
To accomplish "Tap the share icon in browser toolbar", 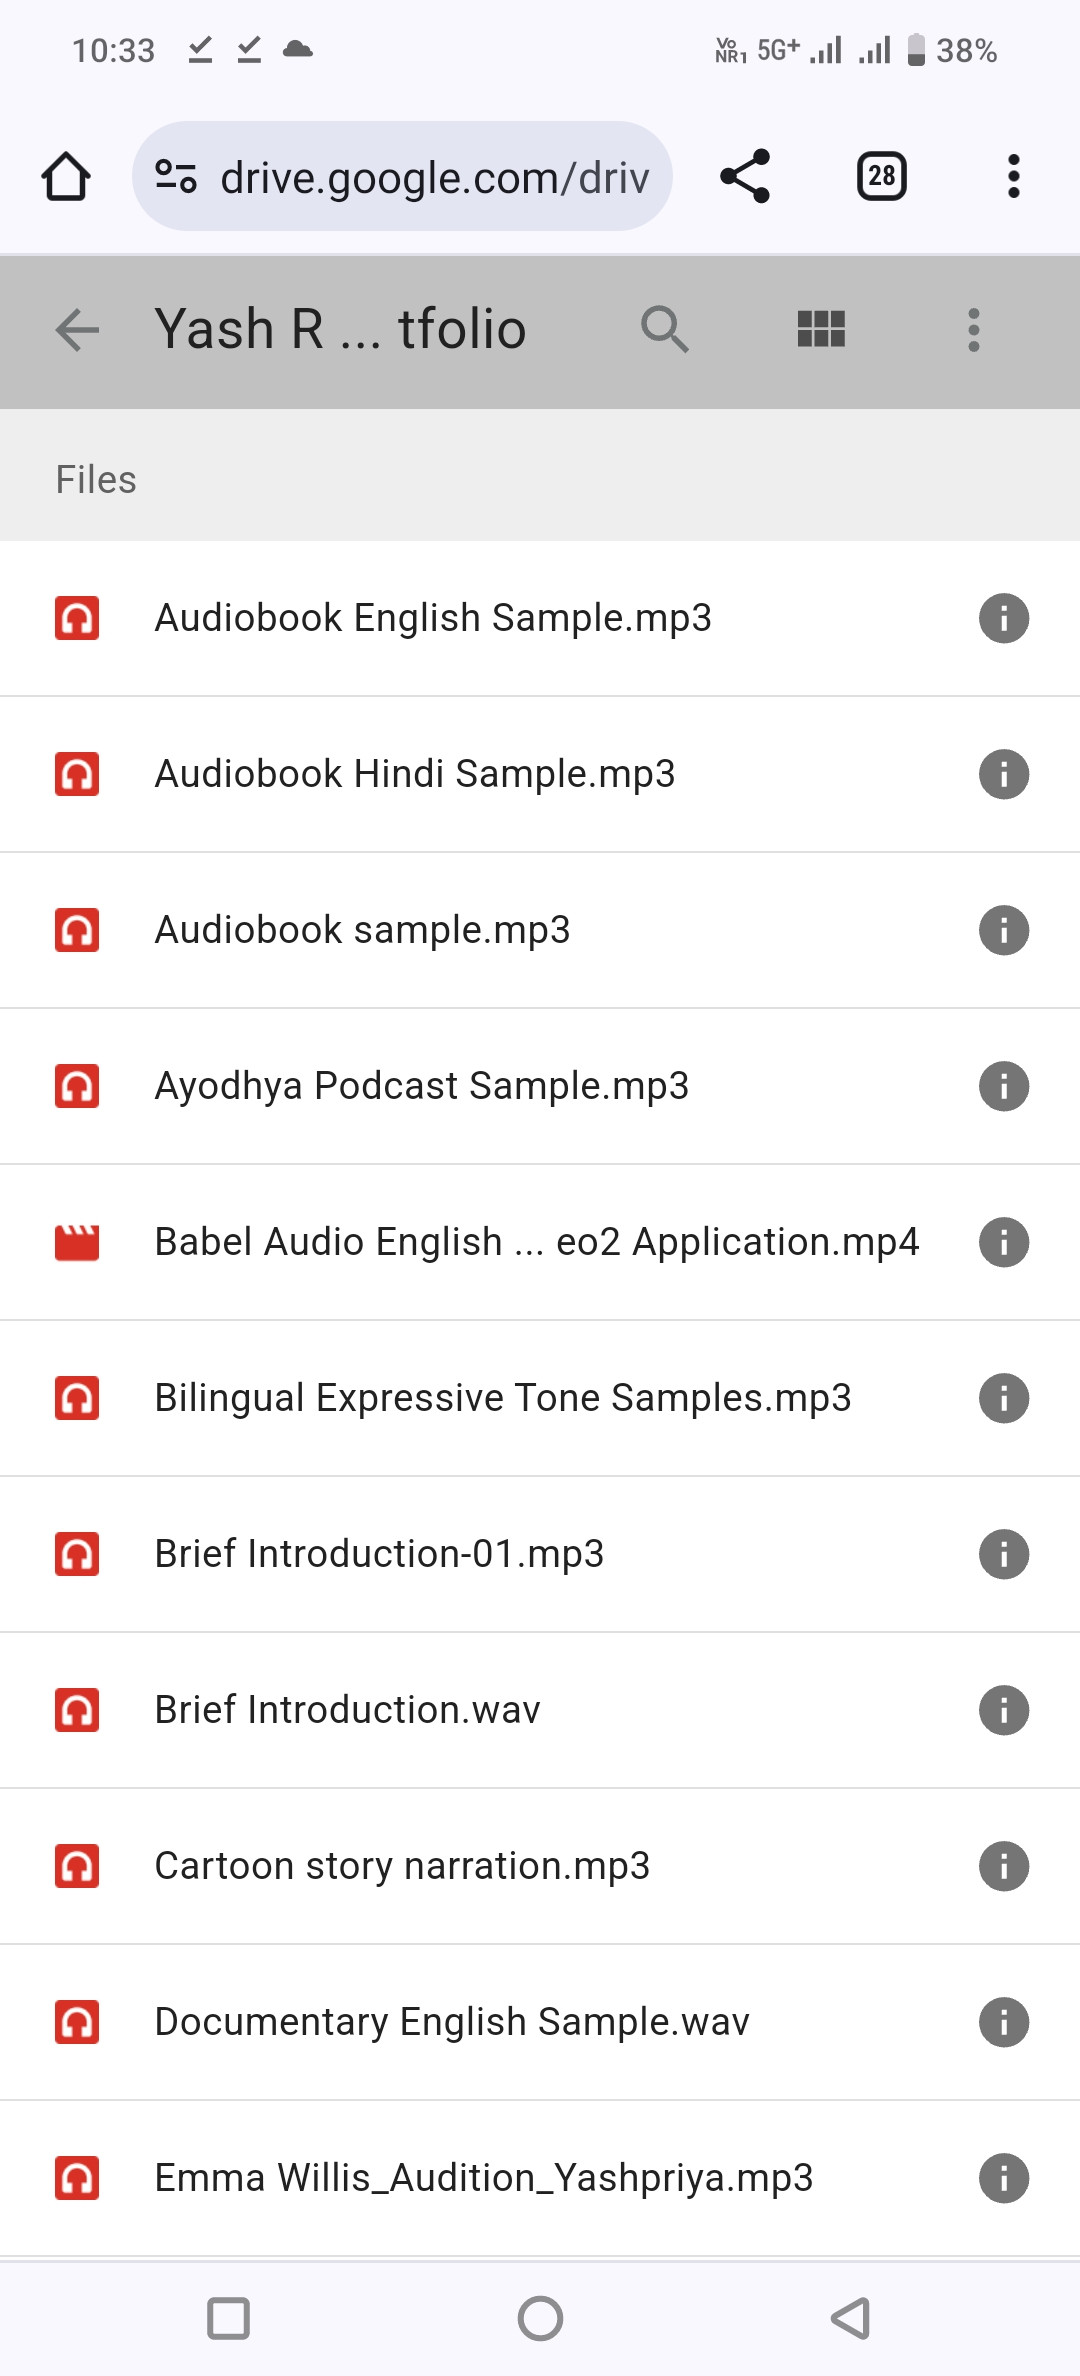I will click(x=745, y=177).
